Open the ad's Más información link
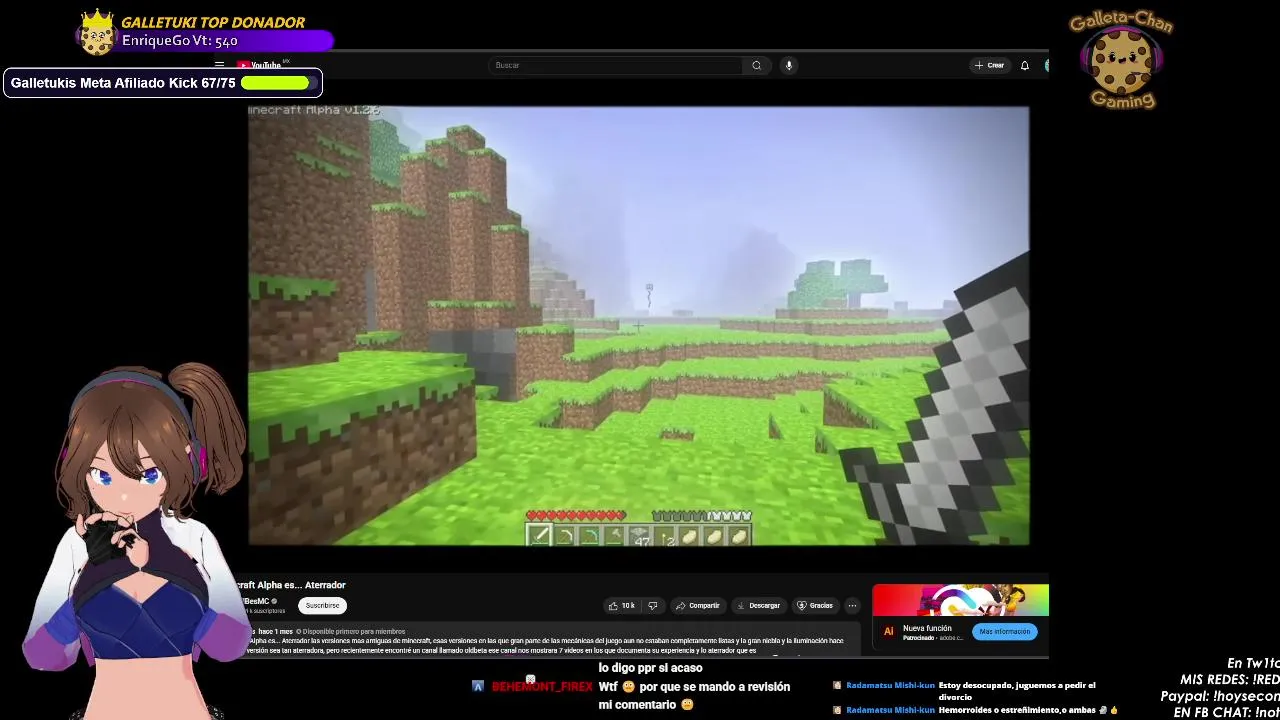 1004,631
